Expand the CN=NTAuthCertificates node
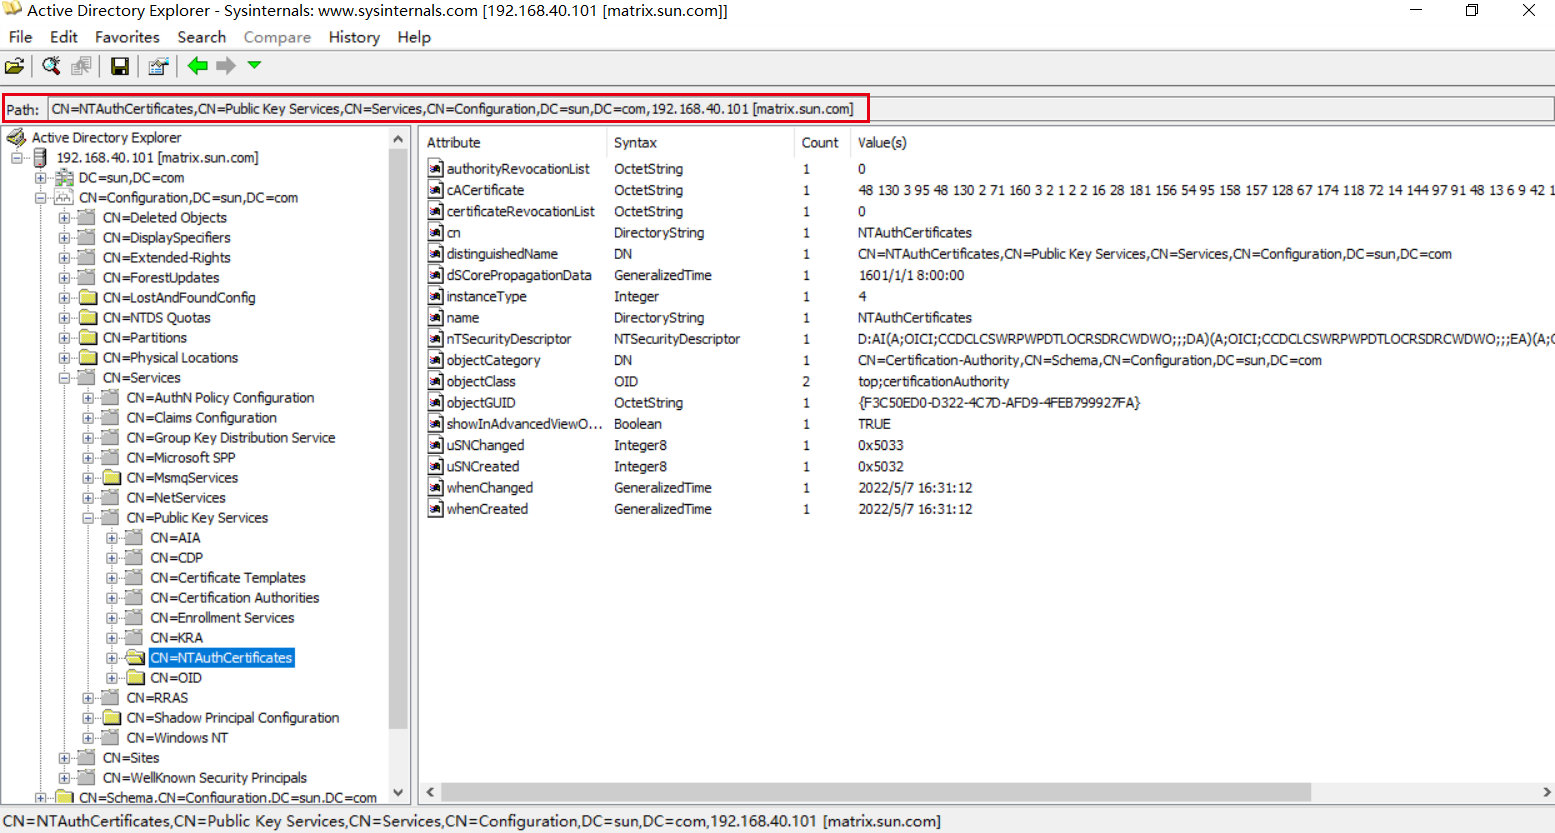The image size is (1555, 833). [x=112, y=658]
